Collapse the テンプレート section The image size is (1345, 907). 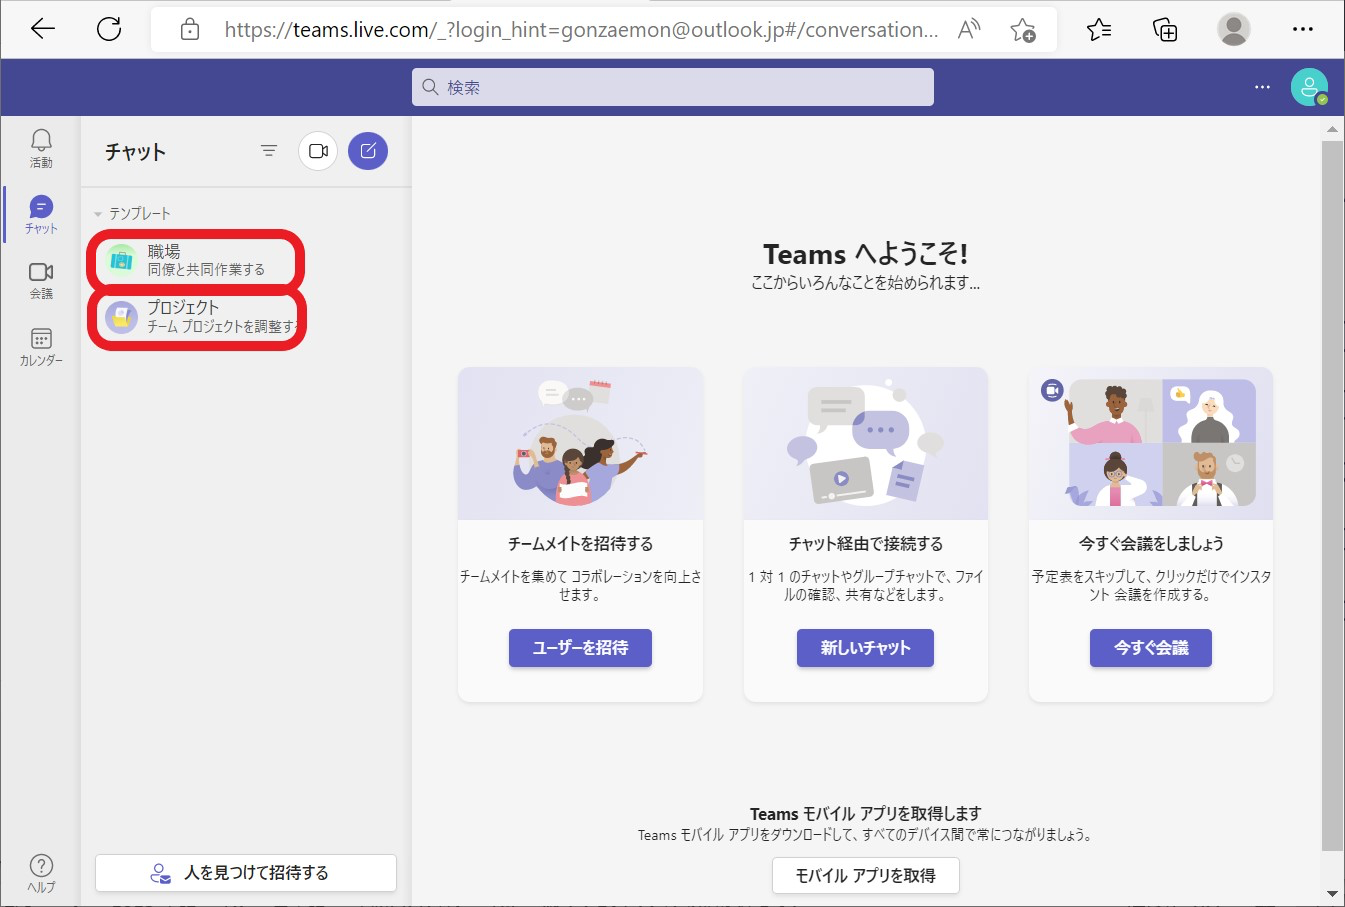pyautogui.click(x=98, y=214)
